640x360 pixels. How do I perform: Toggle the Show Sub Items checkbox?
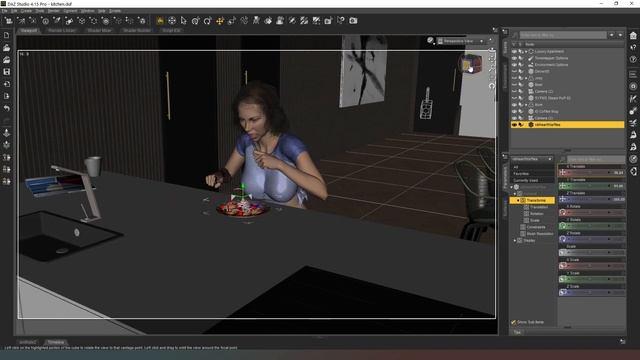tap(513, 322)
